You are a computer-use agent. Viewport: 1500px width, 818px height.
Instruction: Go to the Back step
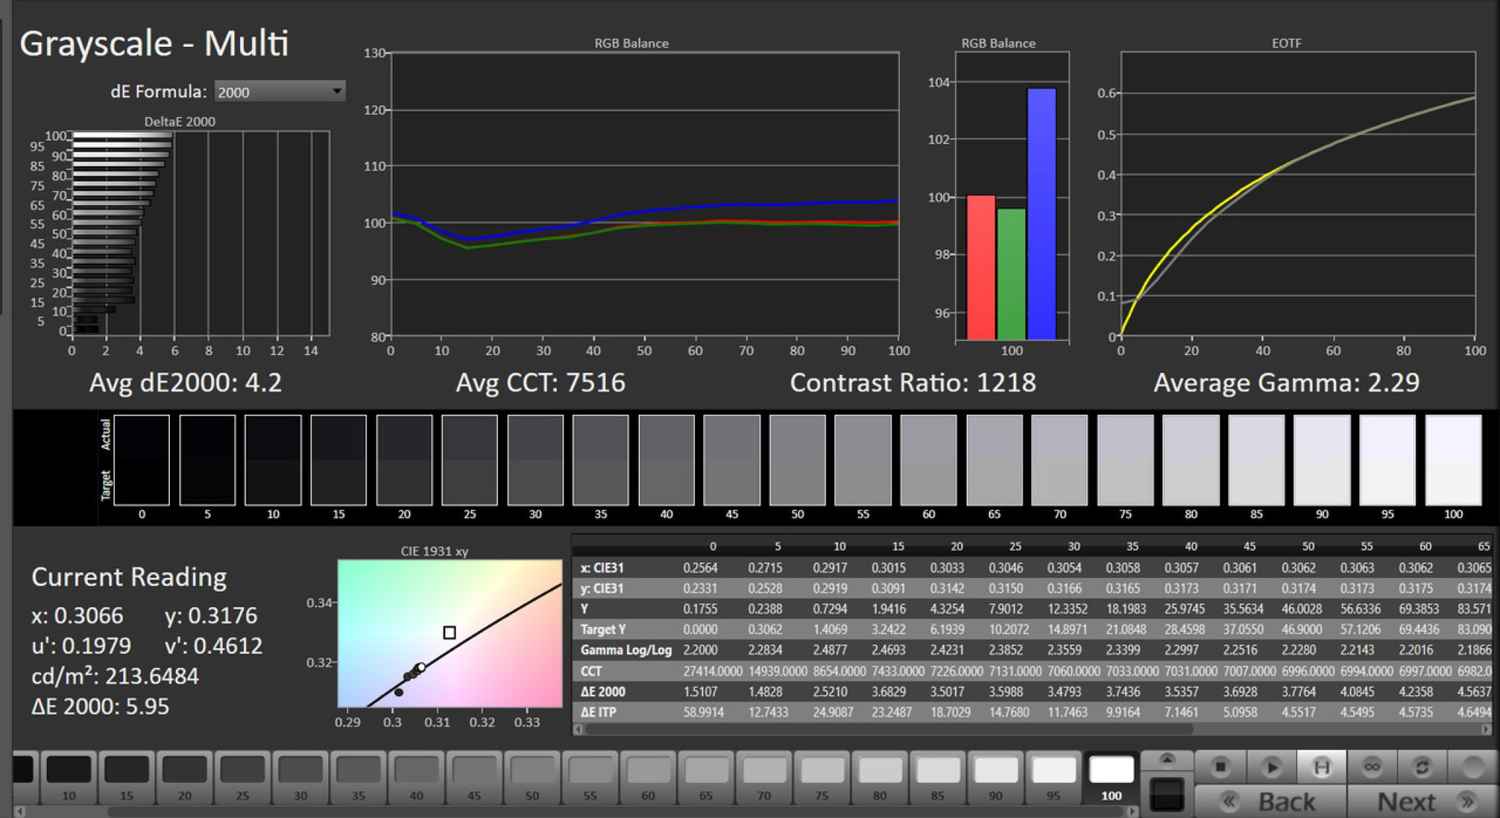click(x=1270, y=802)
